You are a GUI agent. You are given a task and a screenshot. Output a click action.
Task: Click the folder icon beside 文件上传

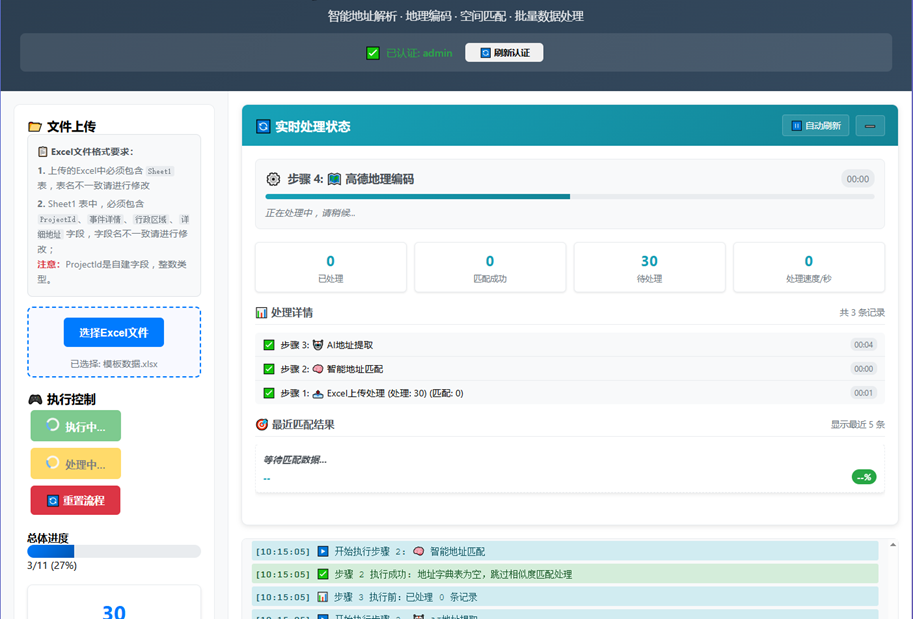pos(35,127)
